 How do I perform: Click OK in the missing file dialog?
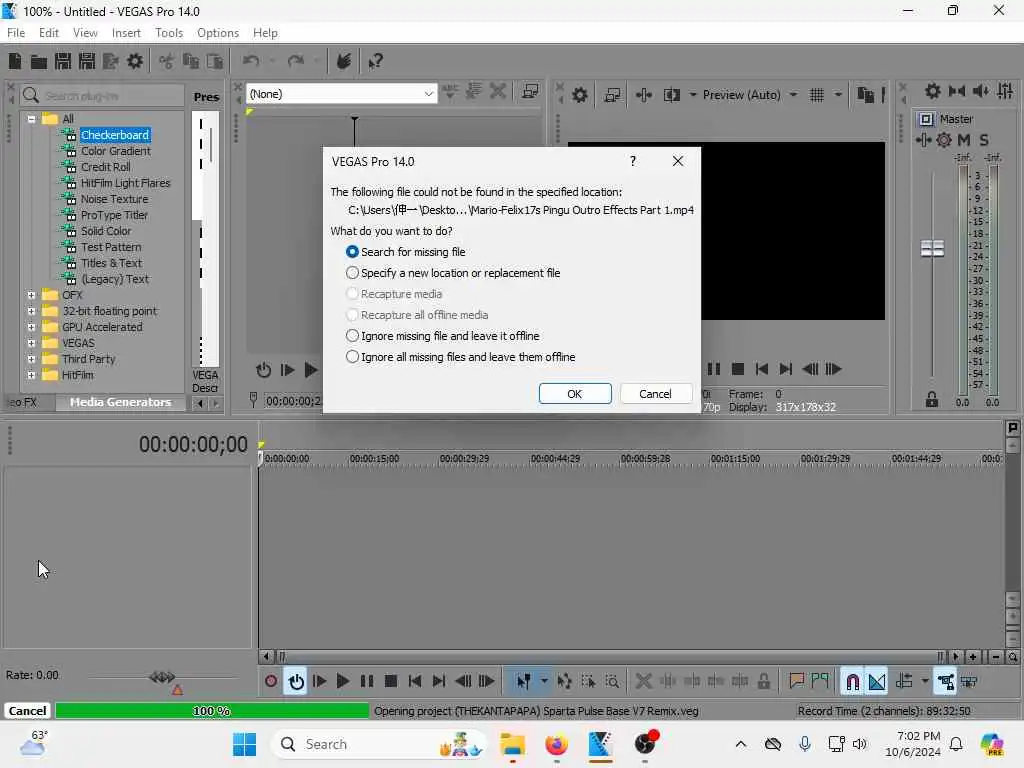(575, 394)
